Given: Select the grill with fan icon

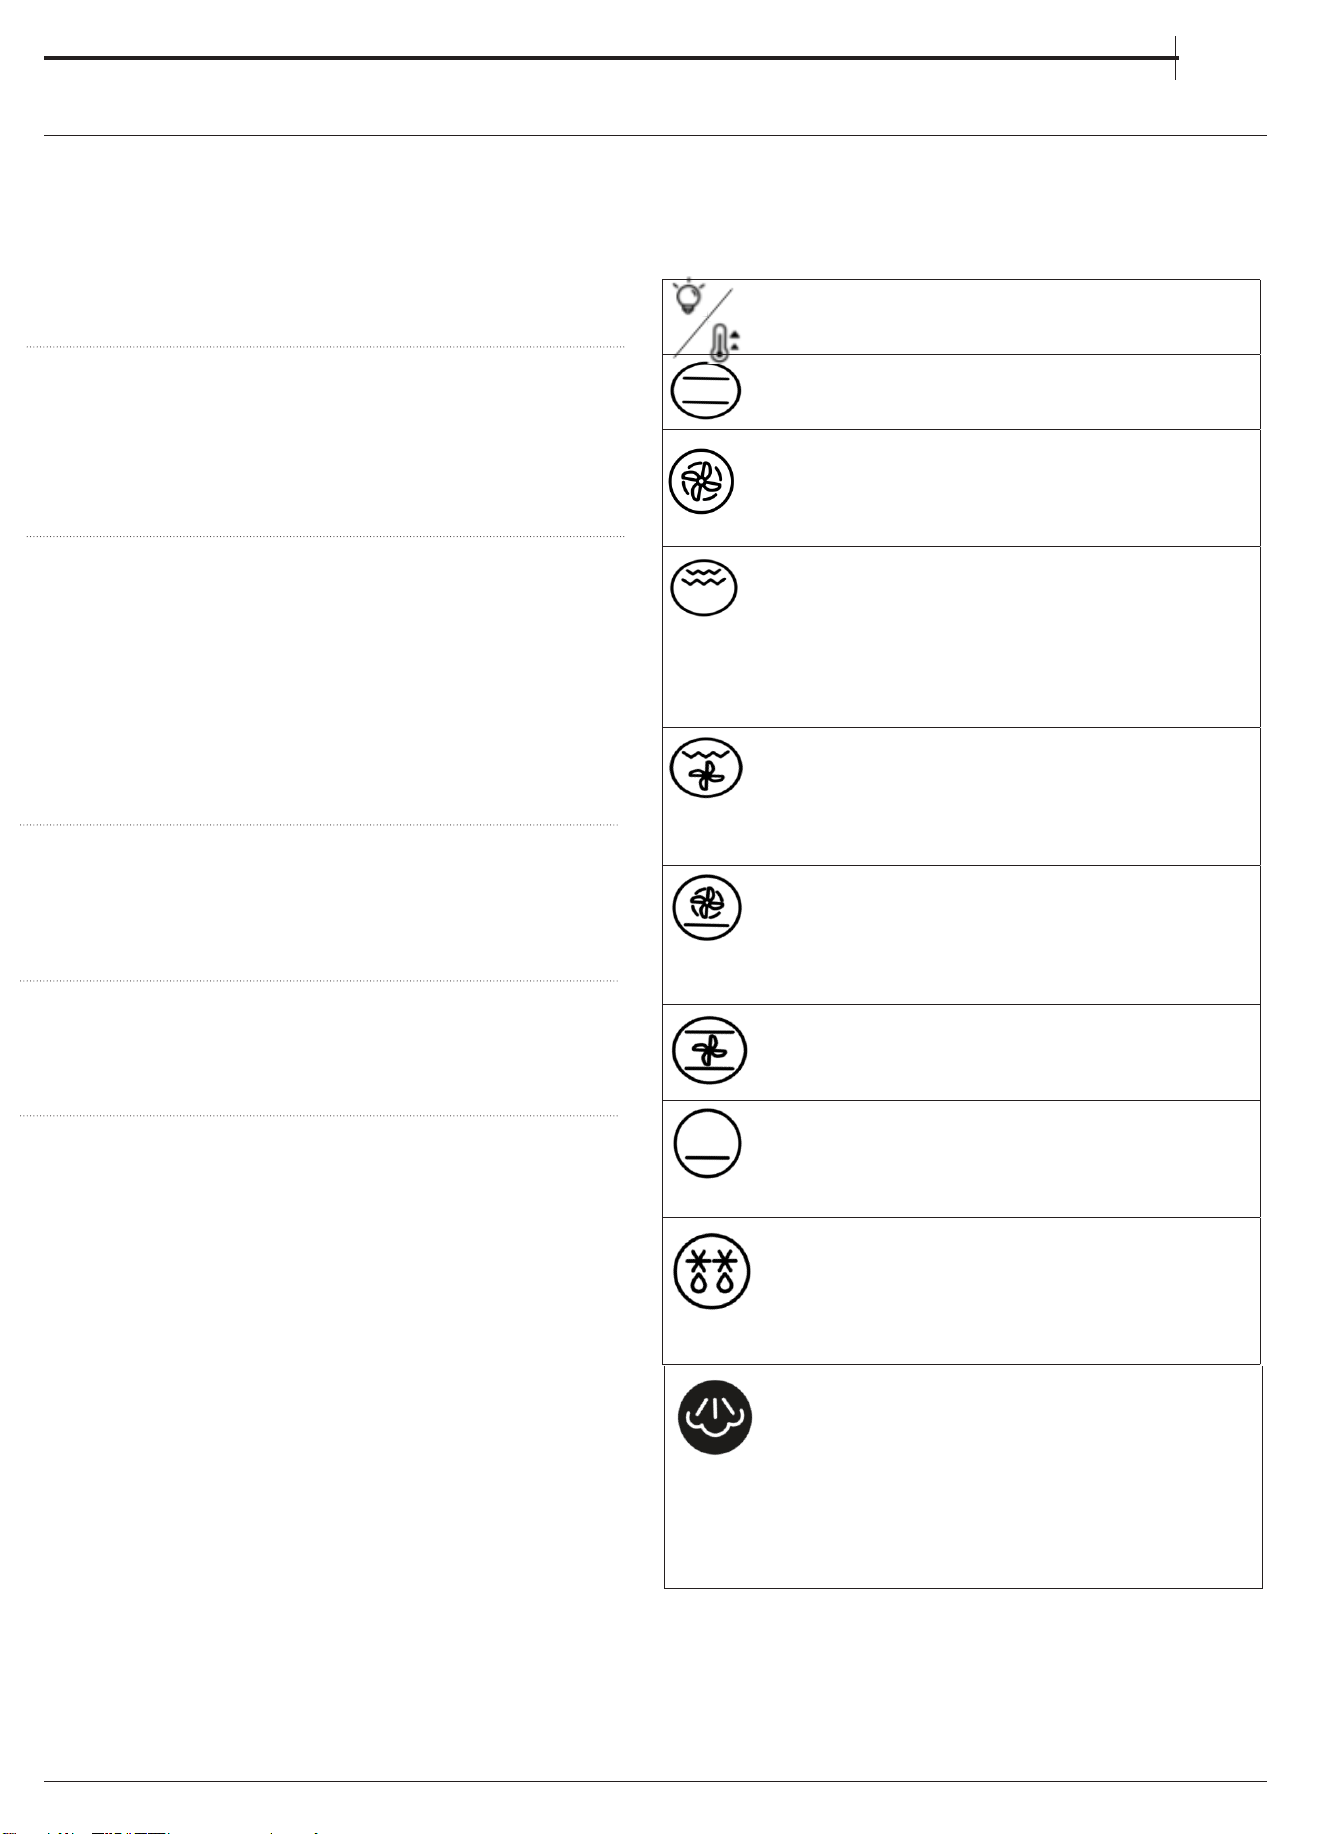Looking at the screenshot, I should [x=706, y=769].
